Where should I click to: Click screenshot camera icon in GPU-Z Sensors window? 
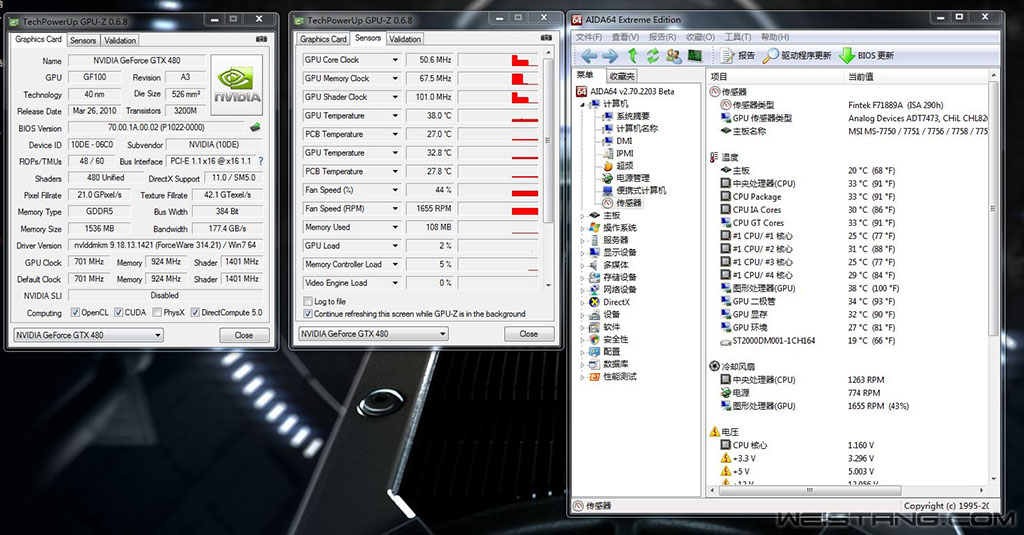(x=546, y=38)
